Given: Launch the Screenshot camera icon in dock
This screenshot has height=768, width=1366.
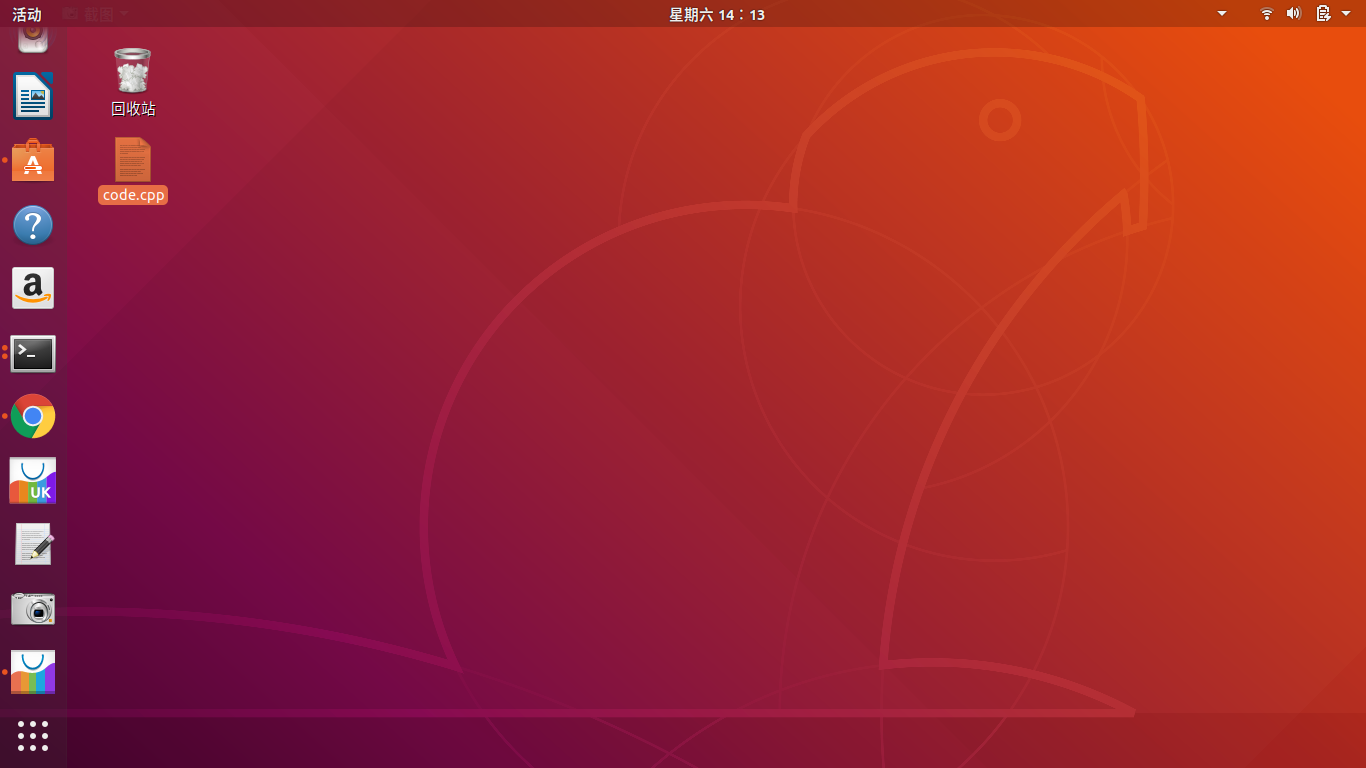Looking at the screenshot, I should [33, 608].
